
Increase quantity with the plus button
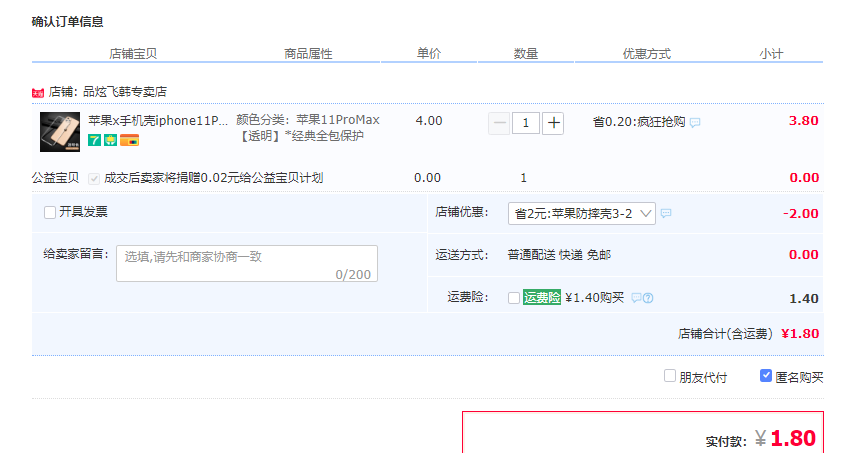point(553,123)
